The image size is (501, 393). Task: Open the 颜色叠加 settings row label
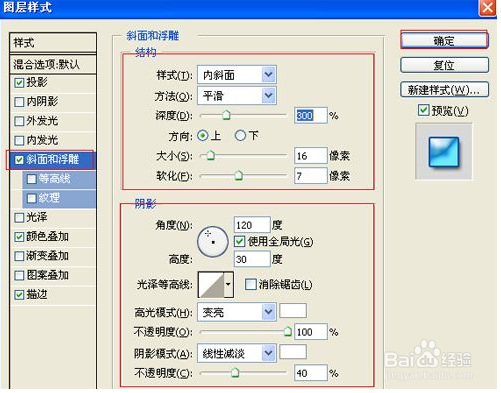(47, 237)
